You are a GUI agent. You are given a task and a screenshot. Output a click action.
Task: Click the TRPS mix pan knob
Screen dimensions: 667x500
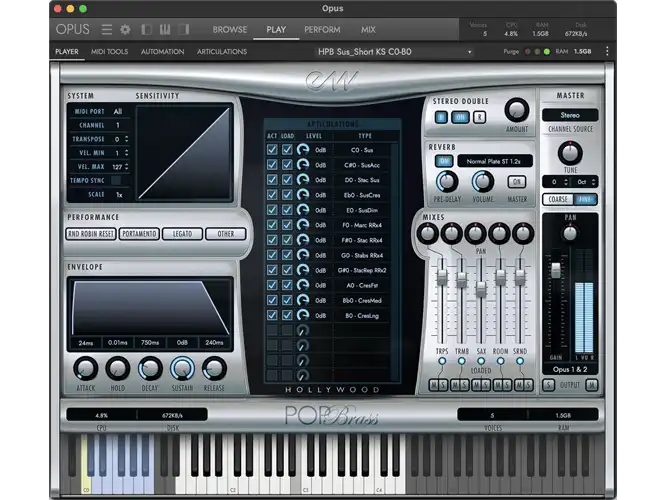click(x=428, y=233)
